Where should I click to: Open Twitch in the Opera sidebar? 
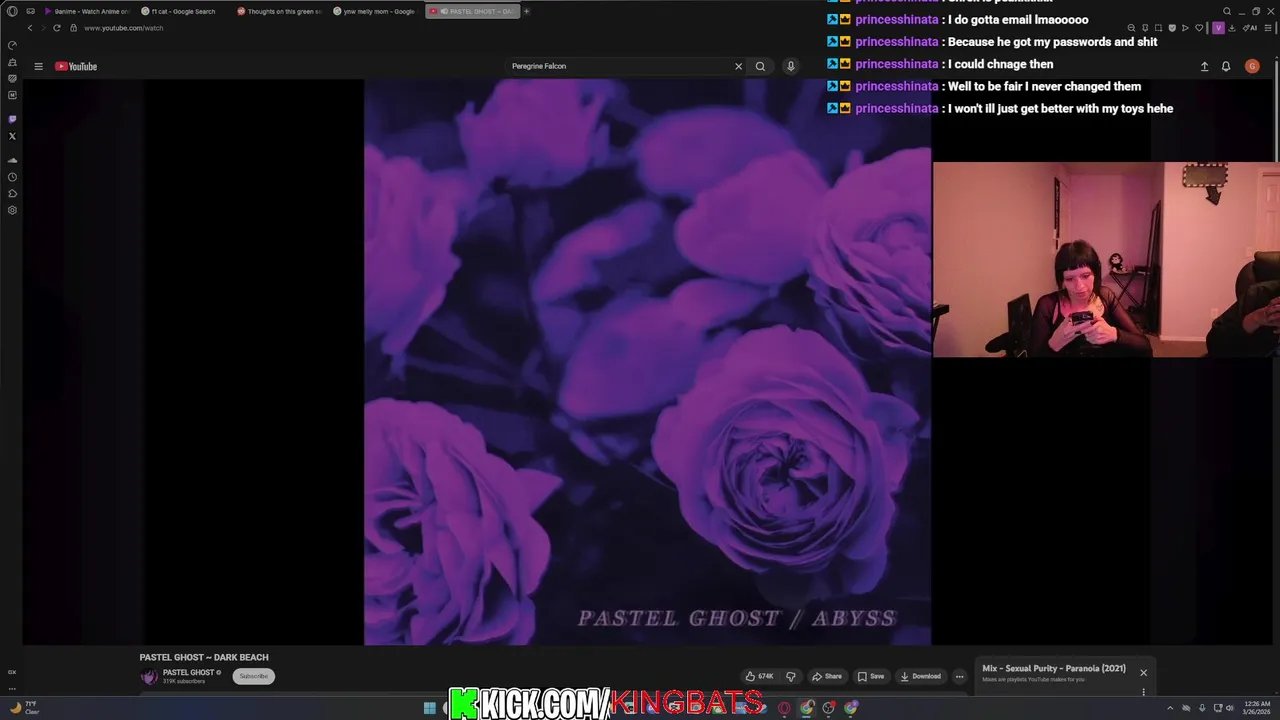pyautogui.click(x=12, y=119)
